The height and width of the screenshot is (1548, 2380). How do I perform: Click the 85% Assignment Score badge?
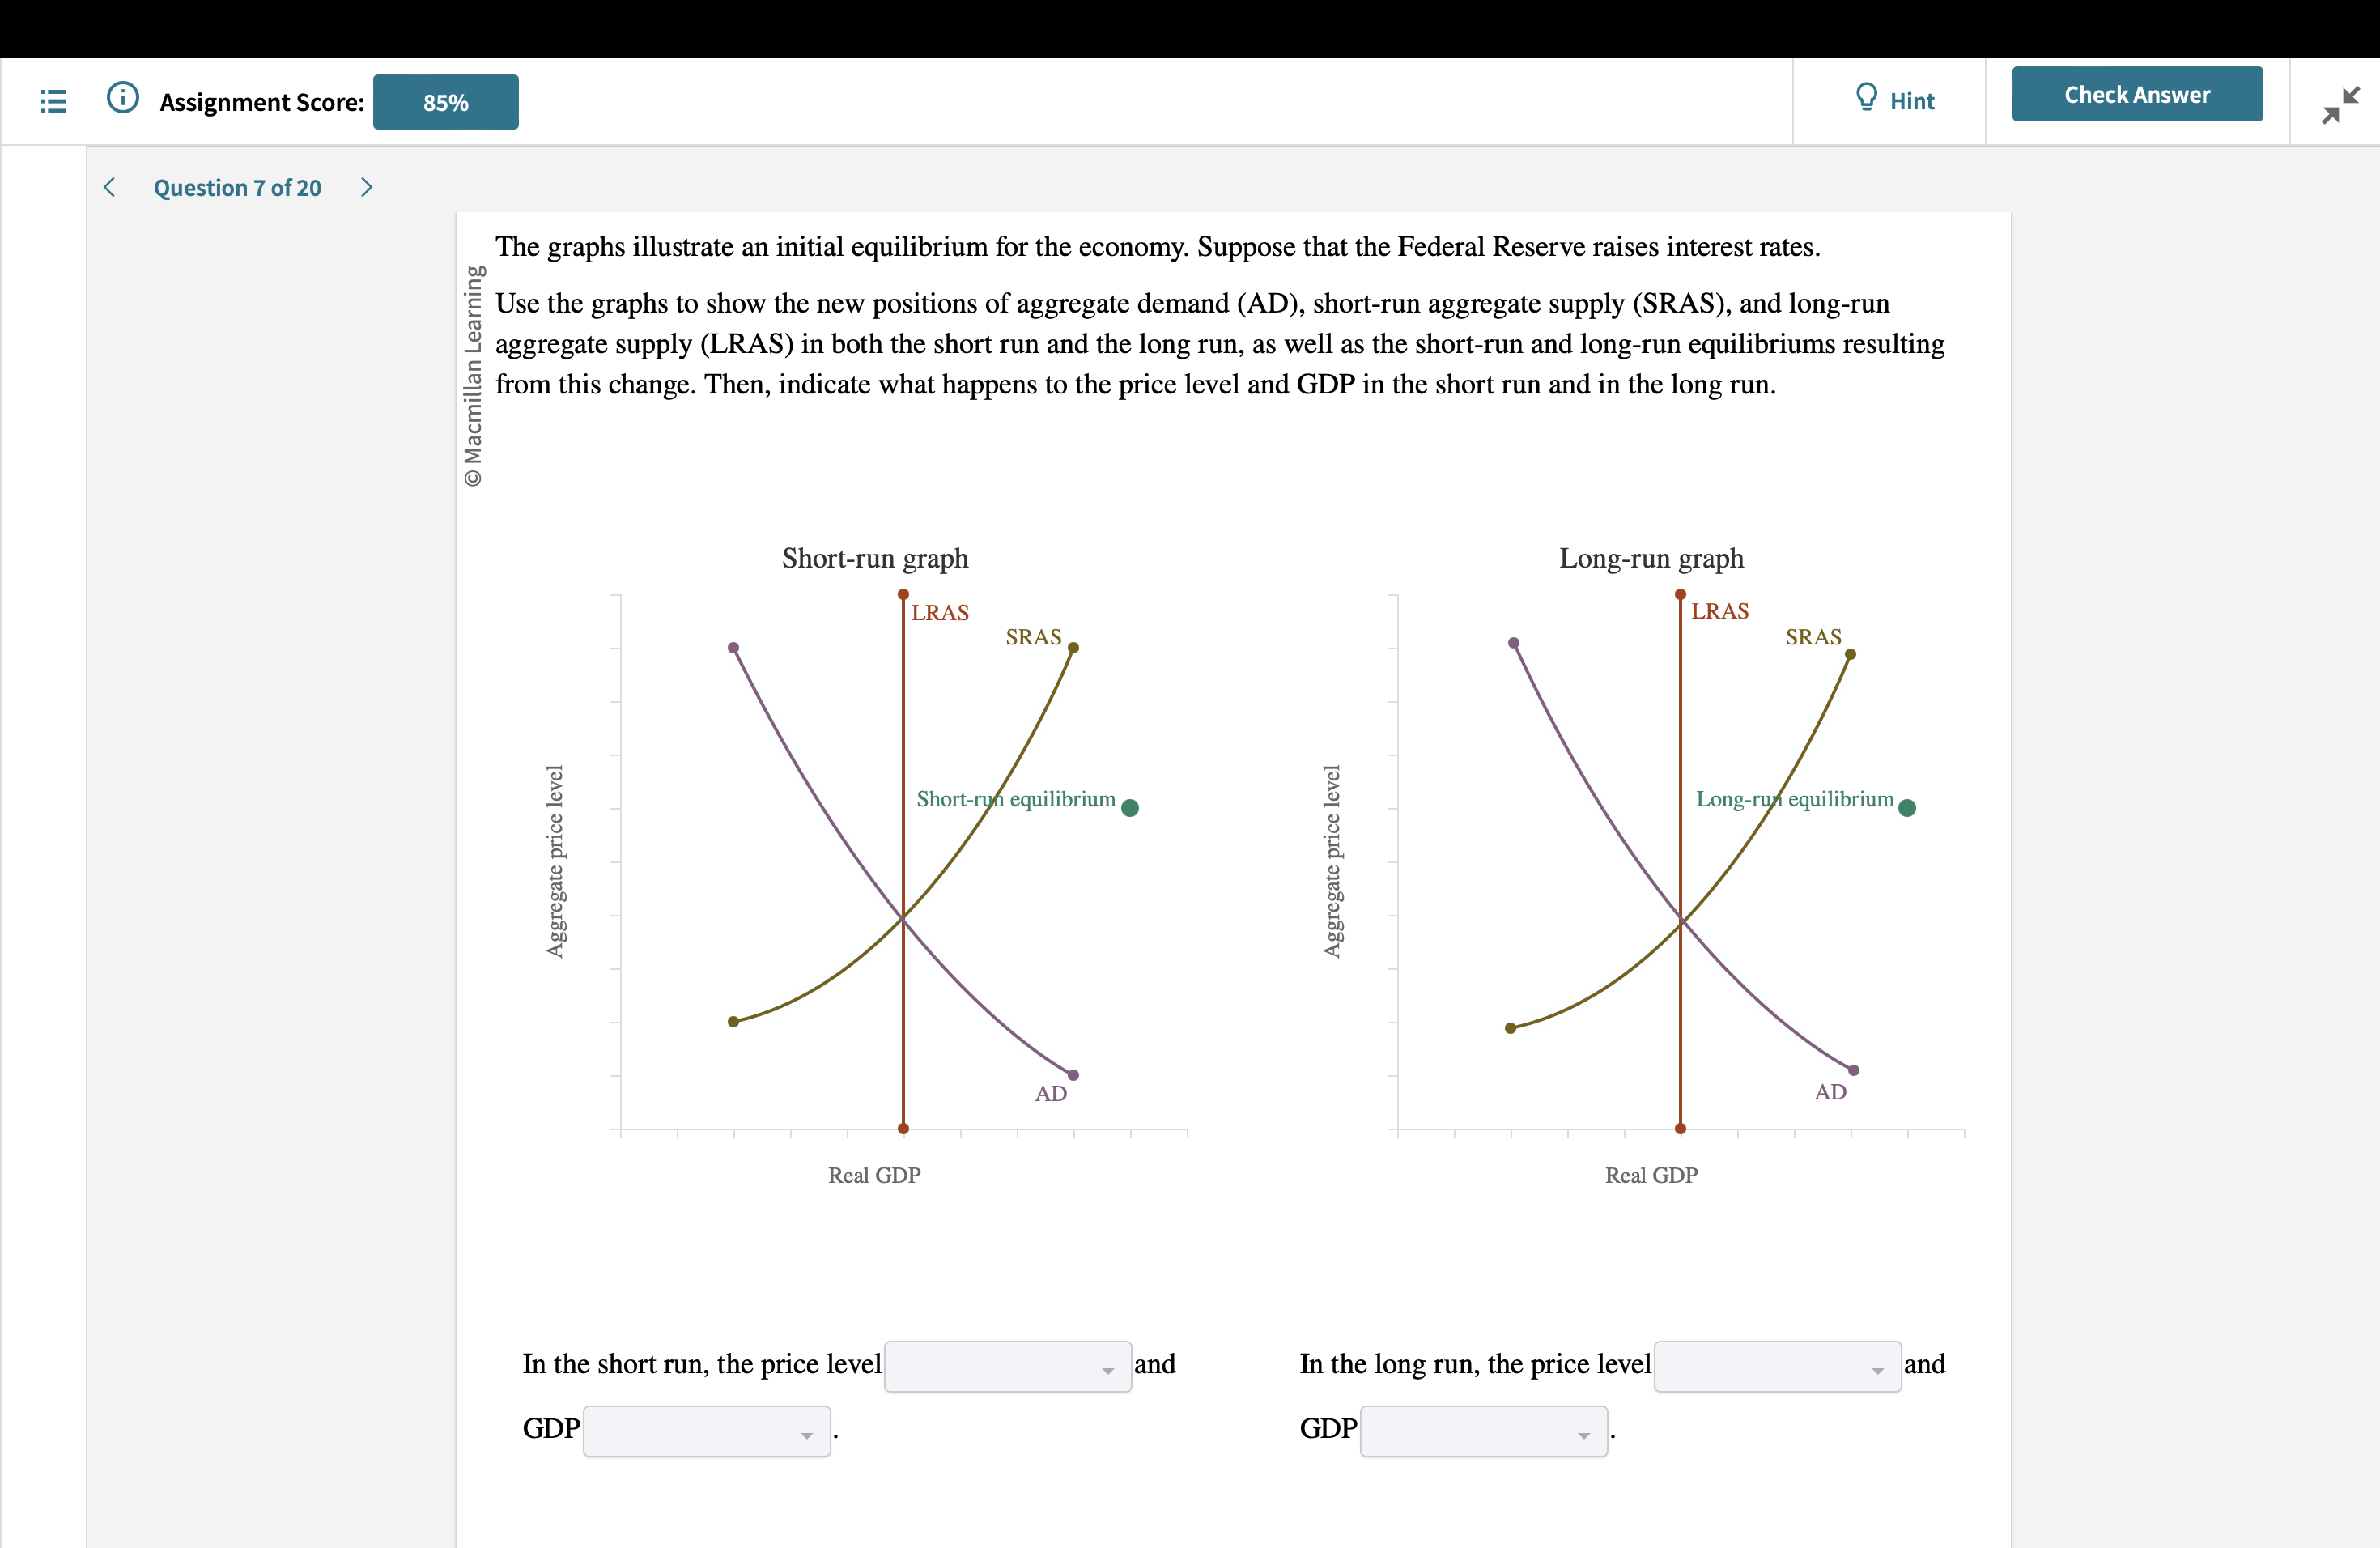point(446,101)
